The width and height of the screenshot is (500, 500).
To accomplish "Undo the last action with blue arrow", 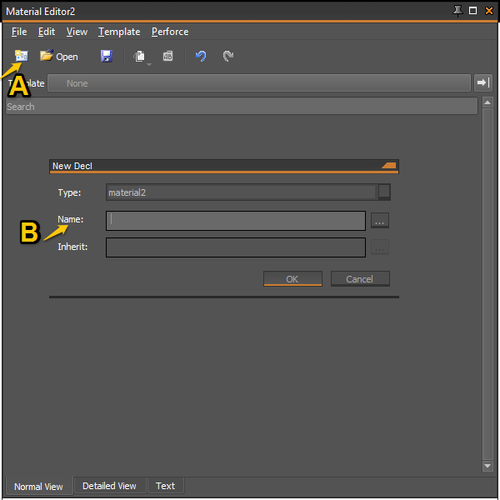I will tap(201, 56).
